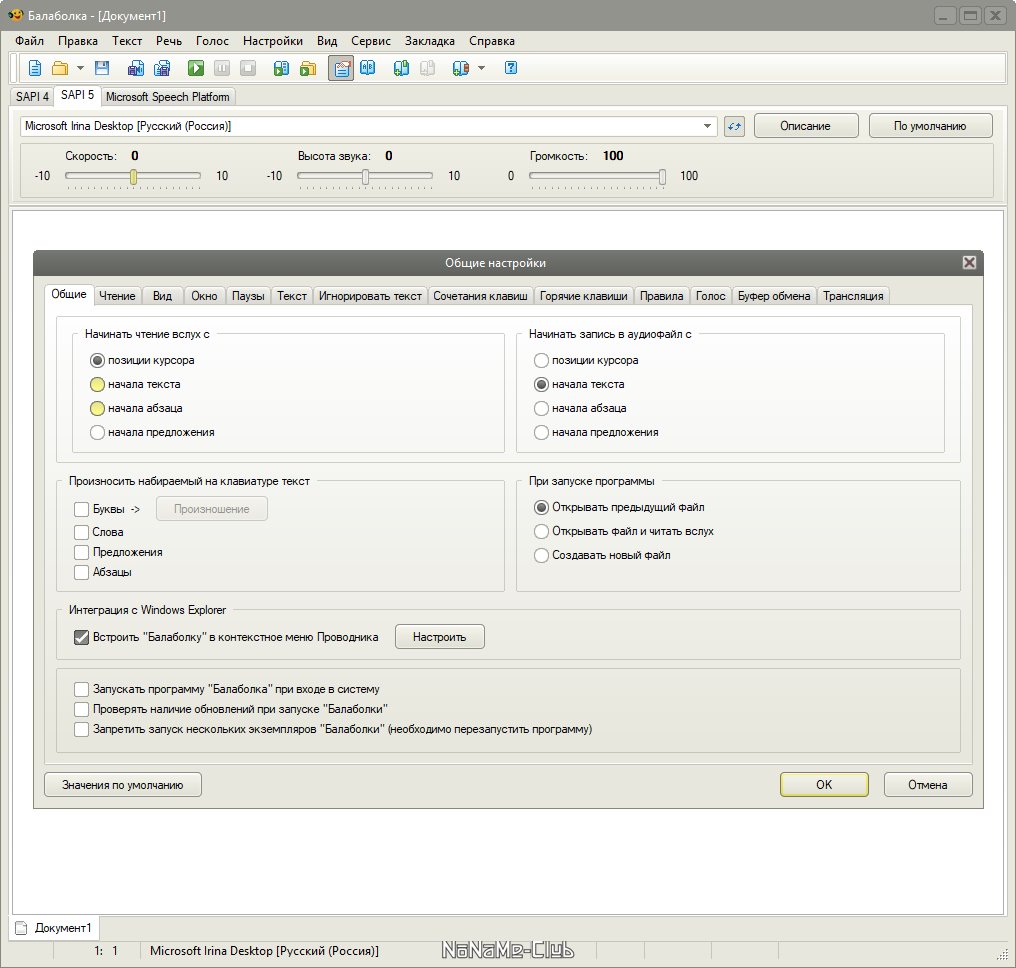This screenshot has width=1016, height=968.
Task: Click Значения по умолчанию button
Action: click(123, 785)
